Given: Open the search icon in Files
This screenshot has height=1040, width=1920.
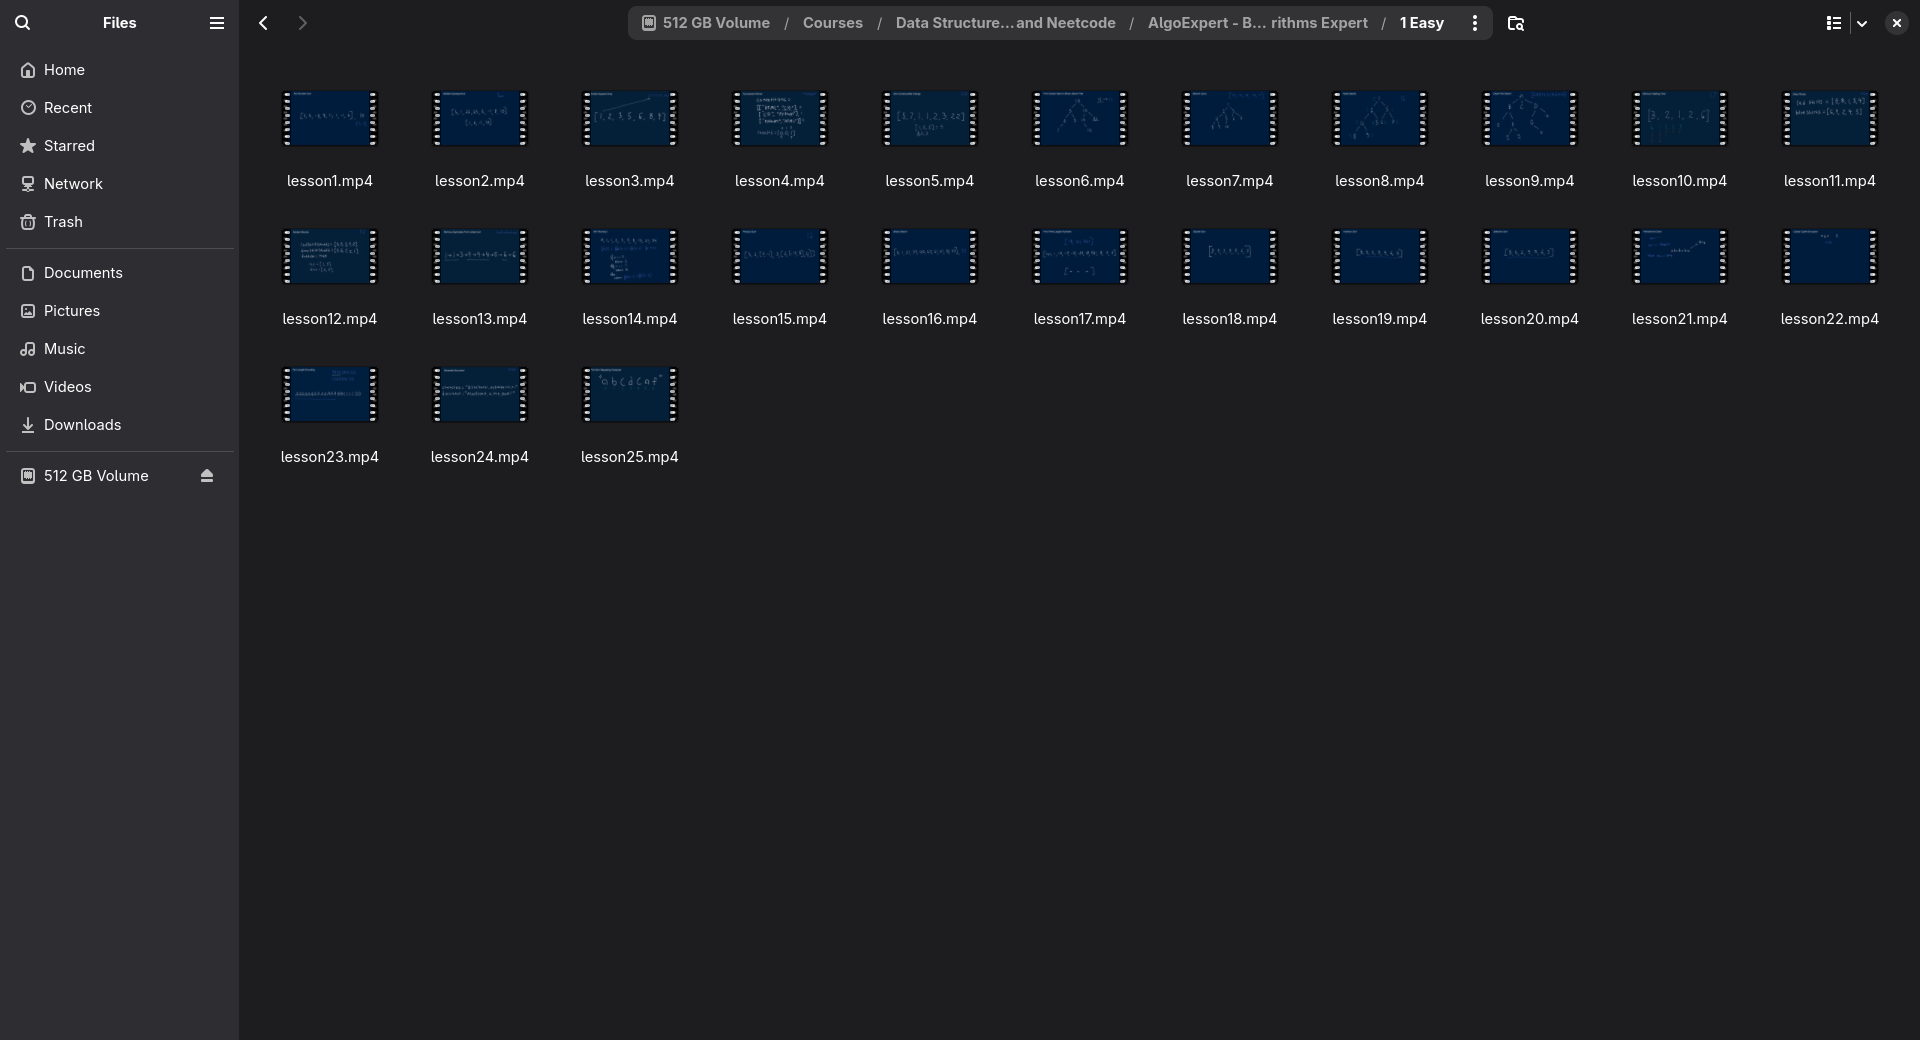Looking at the screenshot, I should 23,23.
